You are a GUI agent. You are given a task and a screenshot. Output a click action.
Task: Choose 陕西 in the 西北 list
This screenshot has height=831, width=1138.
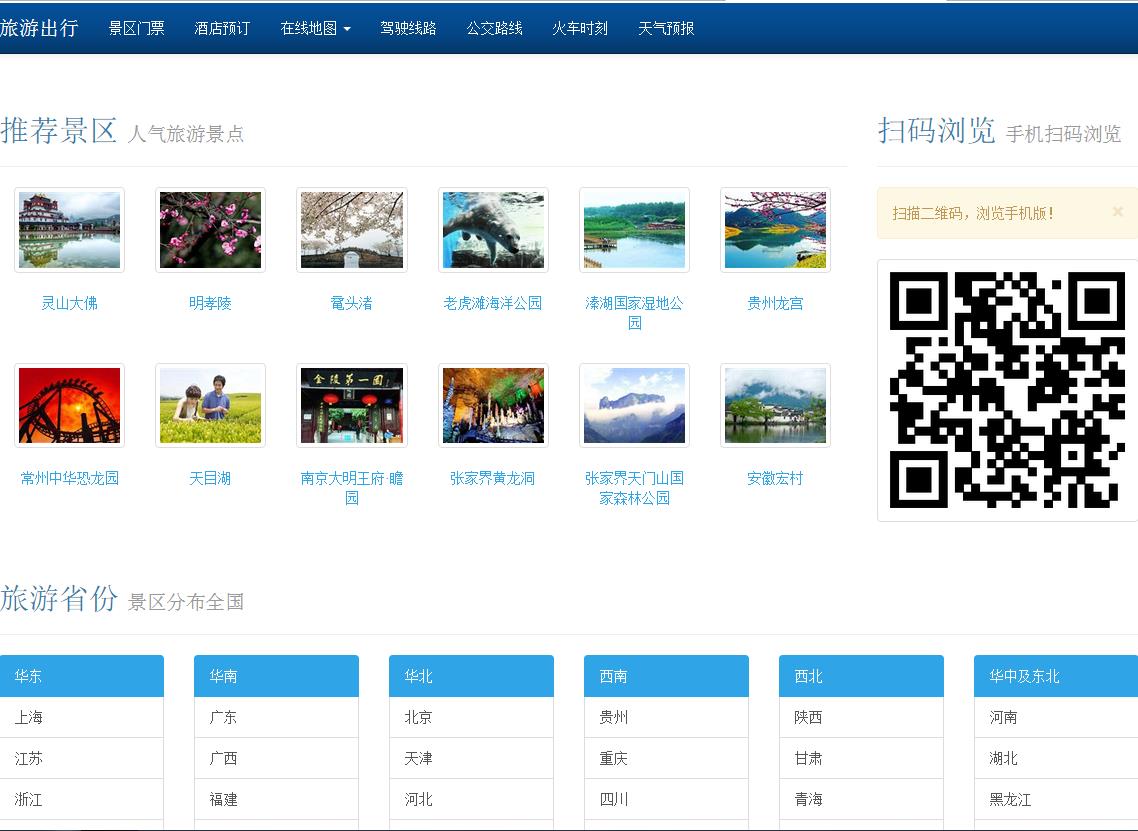click(861, 718)
